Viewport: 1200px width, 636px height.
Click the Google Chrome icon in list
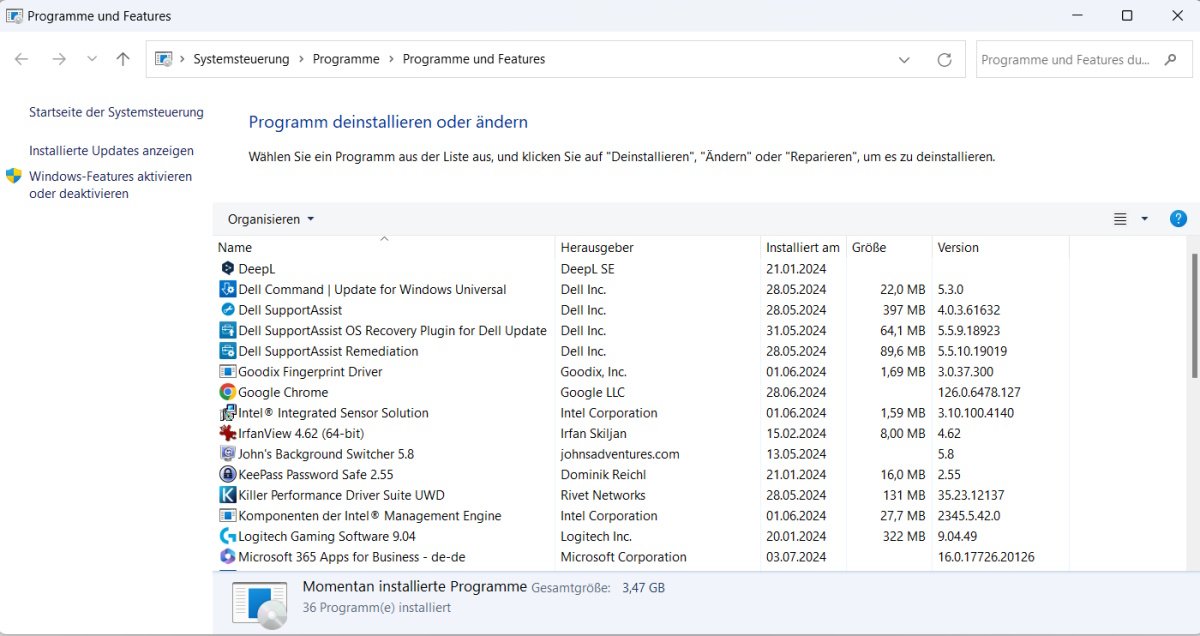tap(227, 393)
